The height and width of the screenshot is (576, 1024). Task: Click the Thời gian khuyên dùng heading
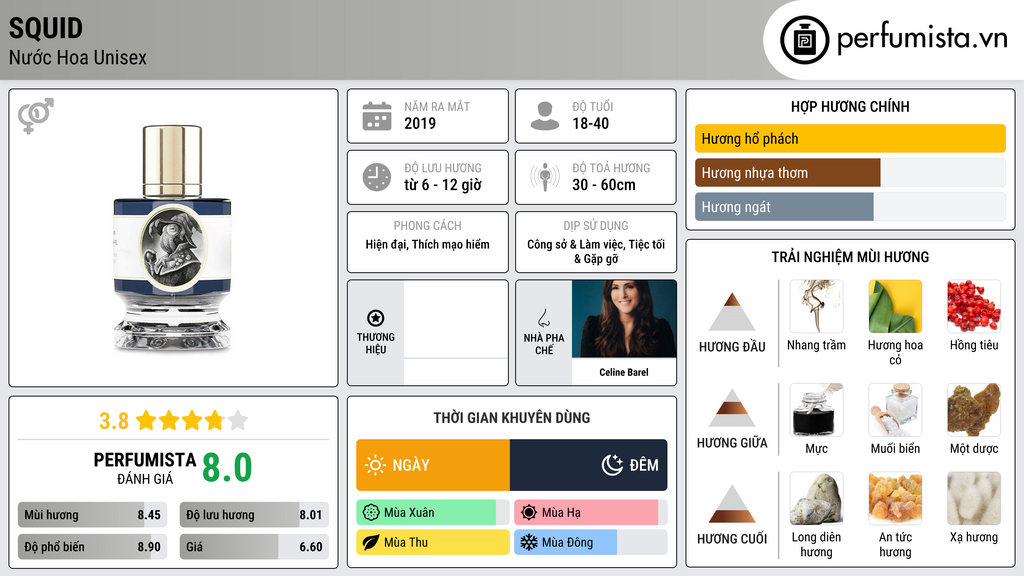pos(512,418)
